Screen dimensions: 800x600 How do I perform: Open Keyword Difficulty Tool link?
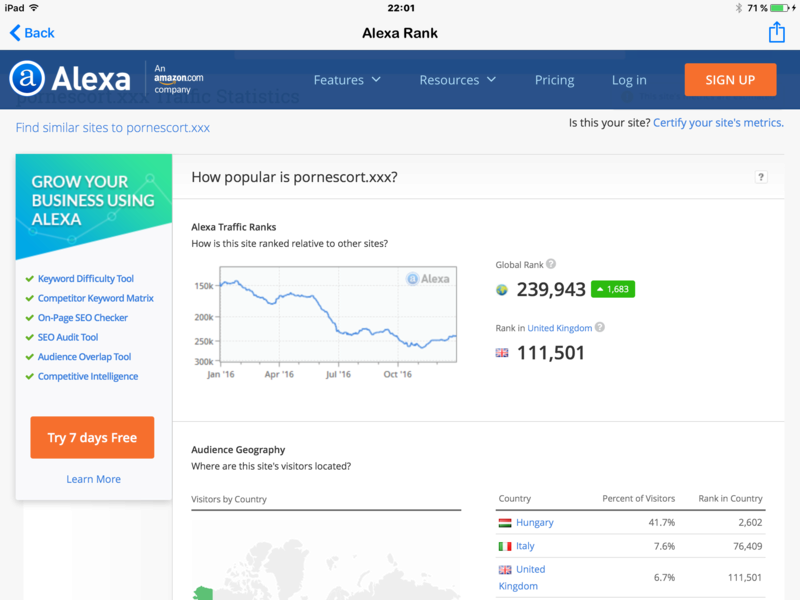tap(86, 279)
